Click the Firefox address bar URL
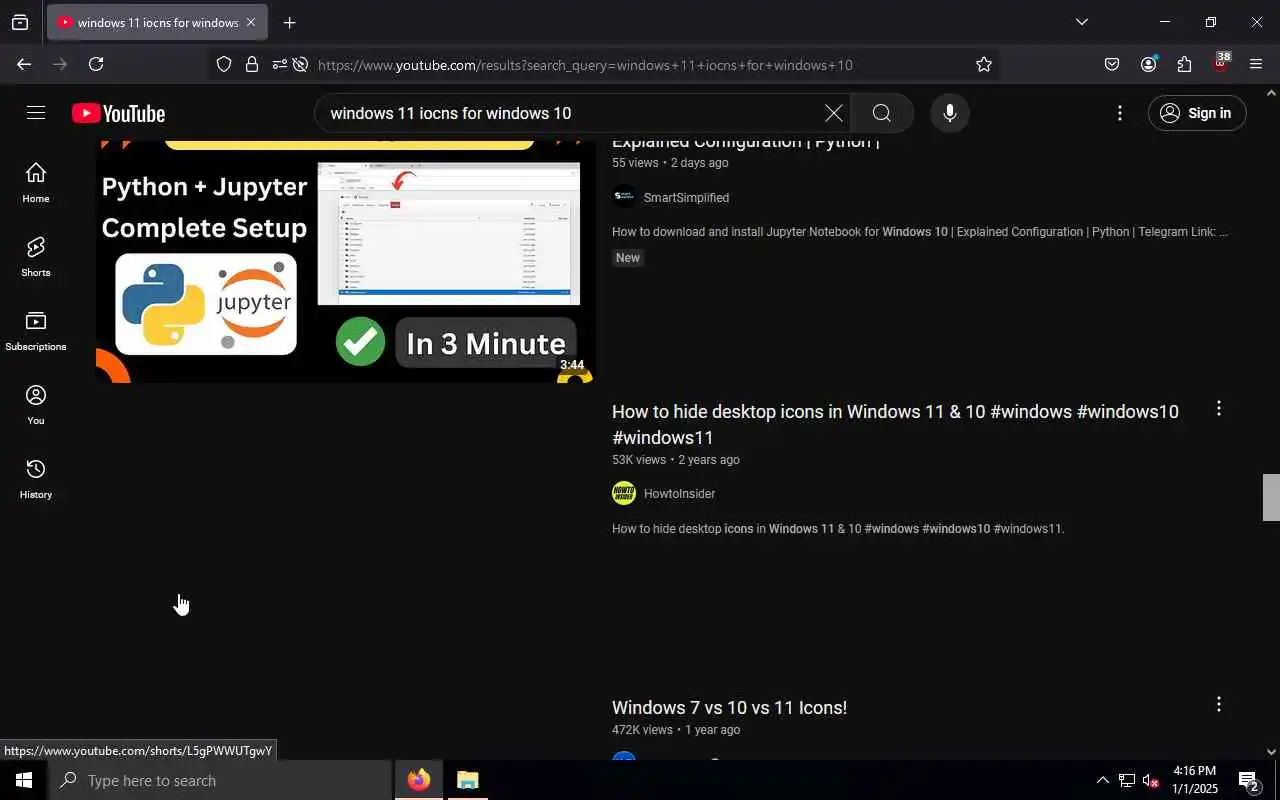The height and width of the screenshot is (800, 1280). coord(585,65)
